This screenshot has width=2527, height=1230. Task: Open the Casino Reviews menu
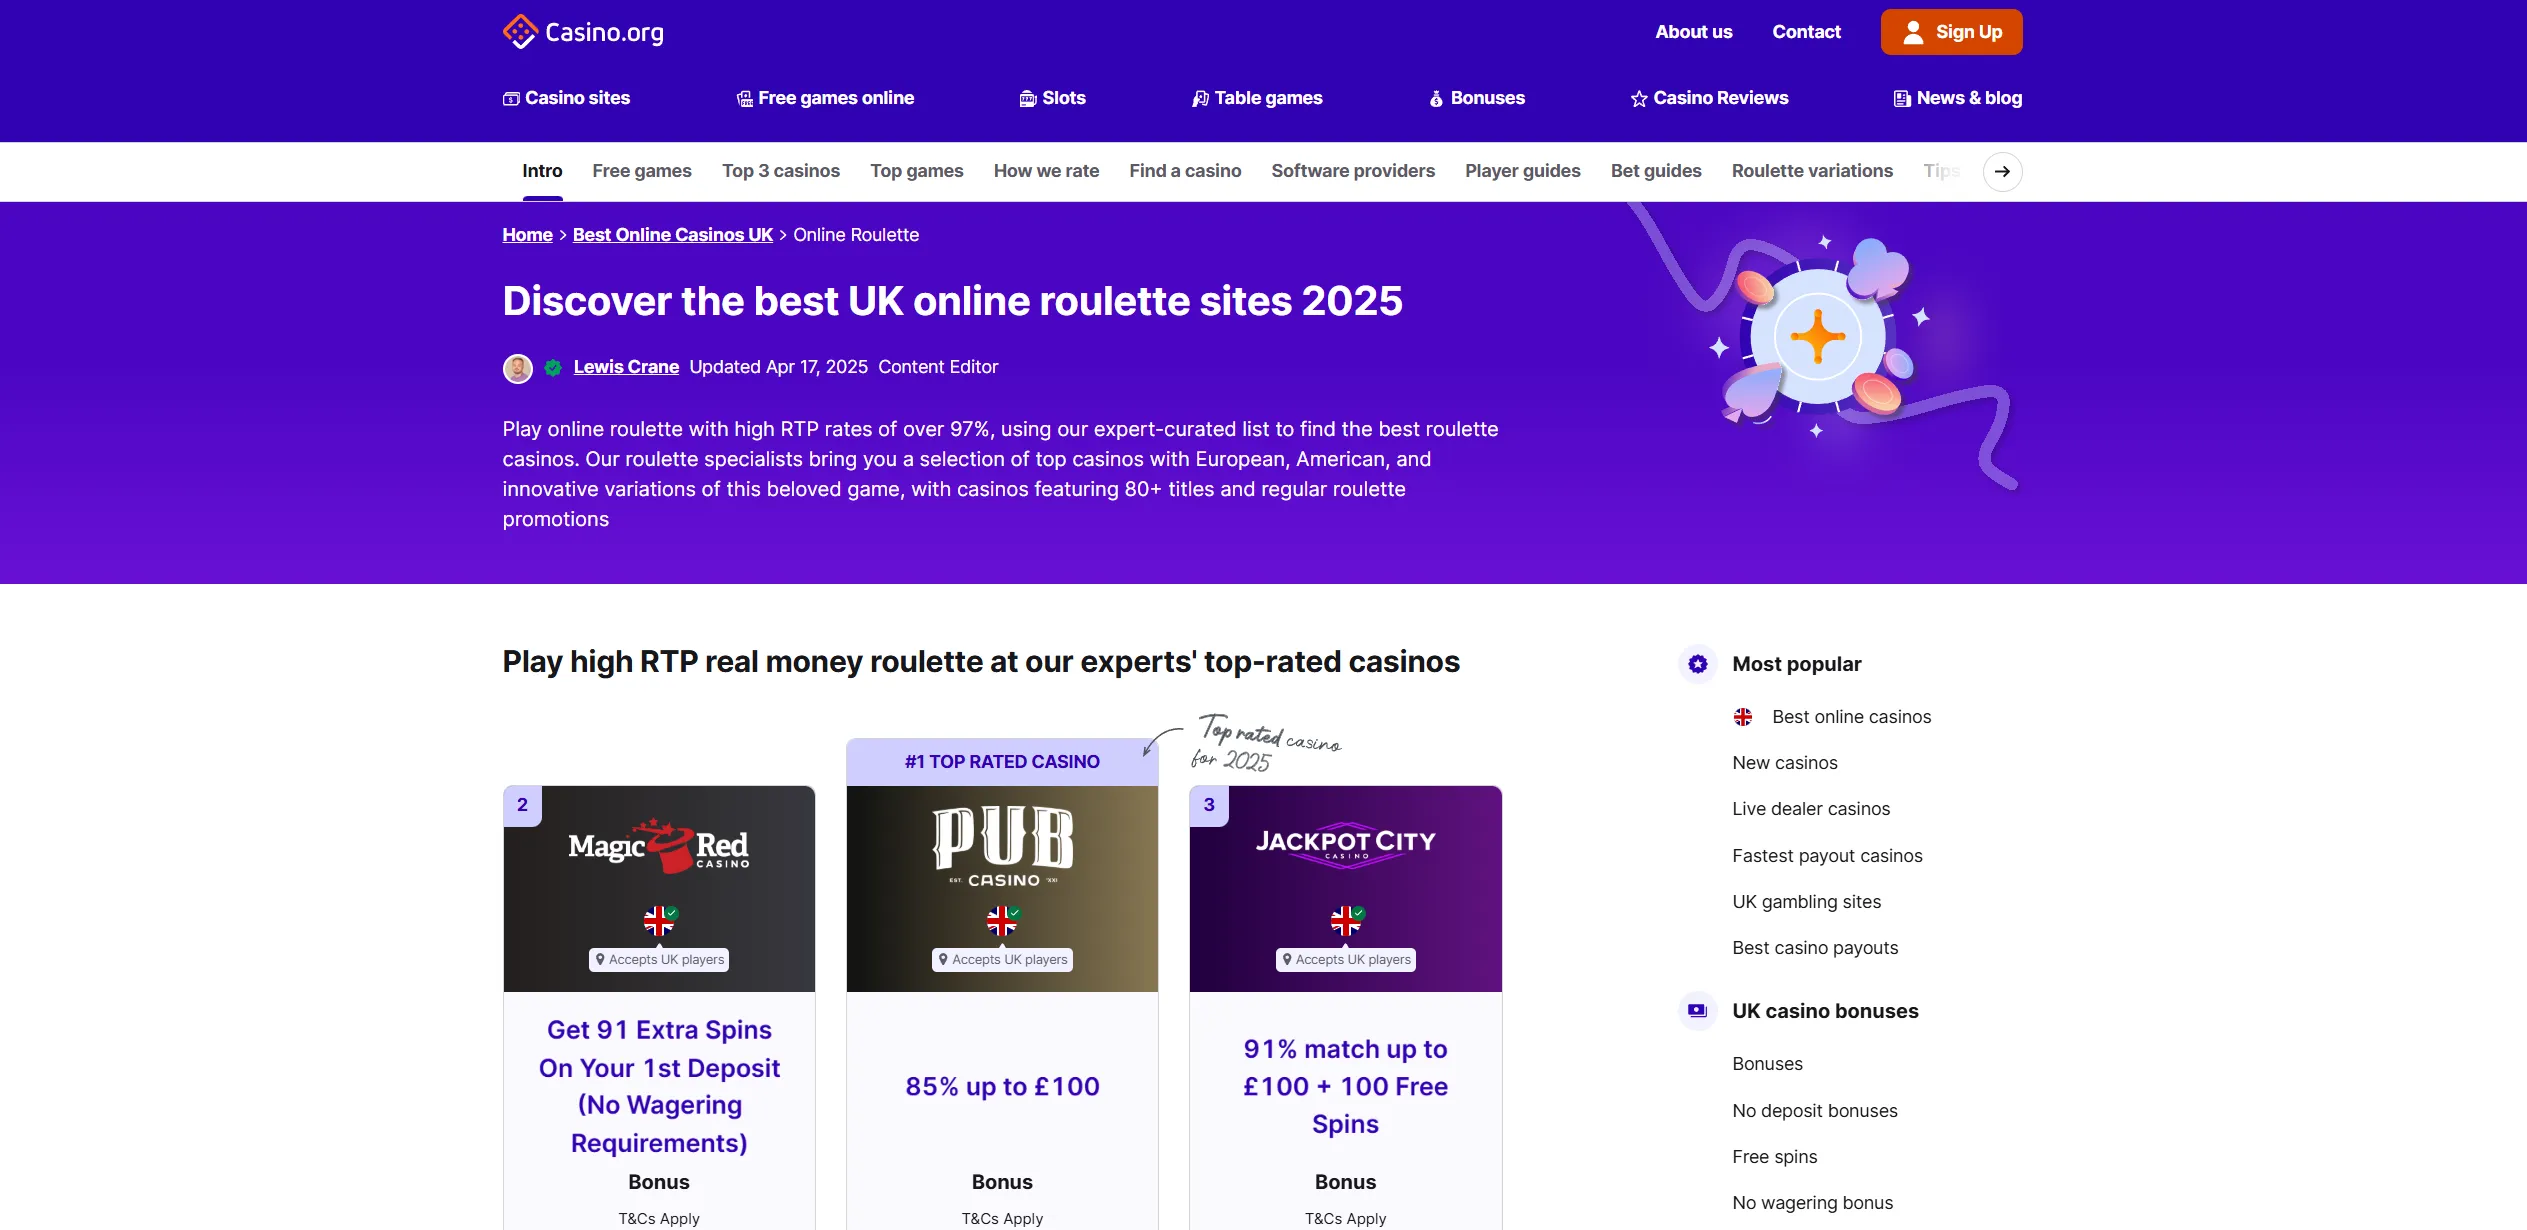pos(1709,98)
